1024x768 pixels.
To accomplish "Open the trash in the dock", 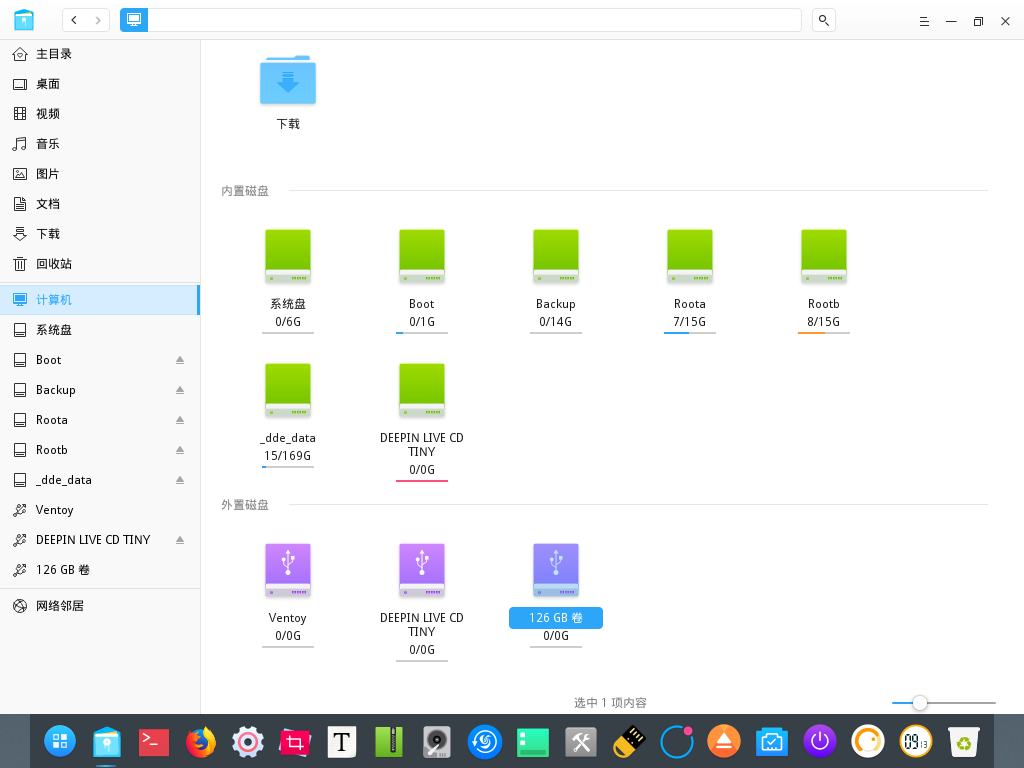I will pyautogui.click(x=964, y=742).
